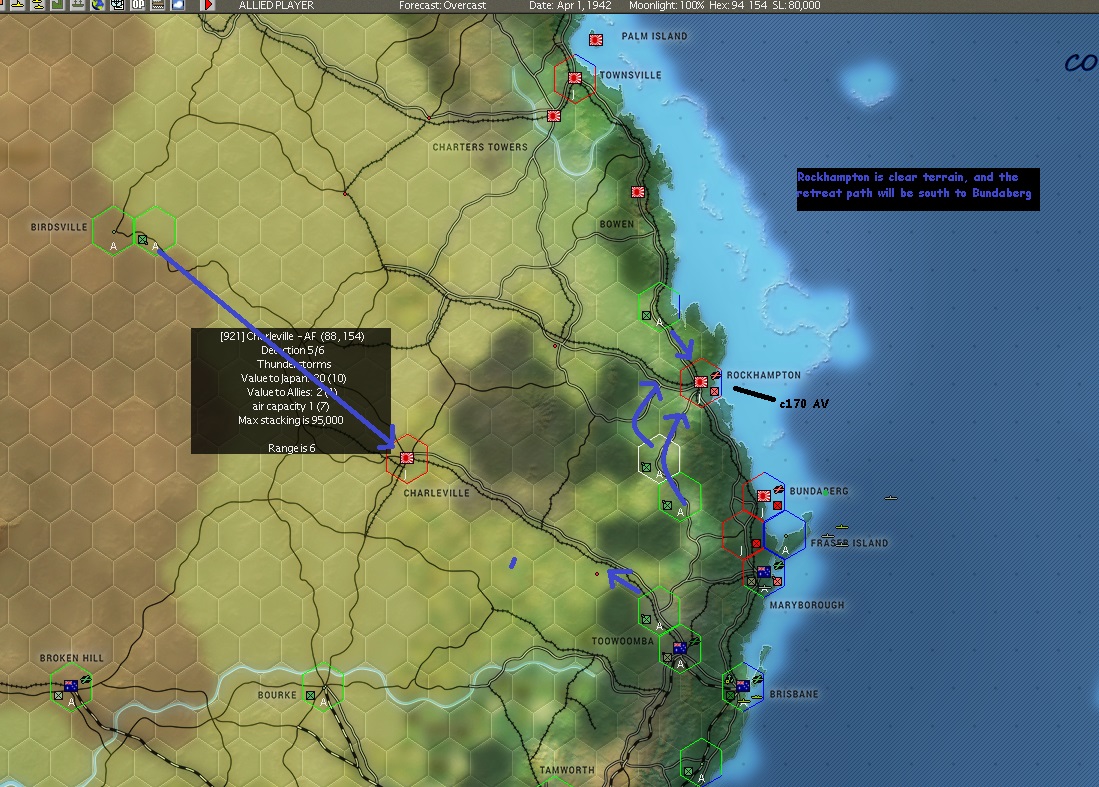Click the BIRDSVILLE map label
This screenshot has height=787, width=1099.
point(59,227)
